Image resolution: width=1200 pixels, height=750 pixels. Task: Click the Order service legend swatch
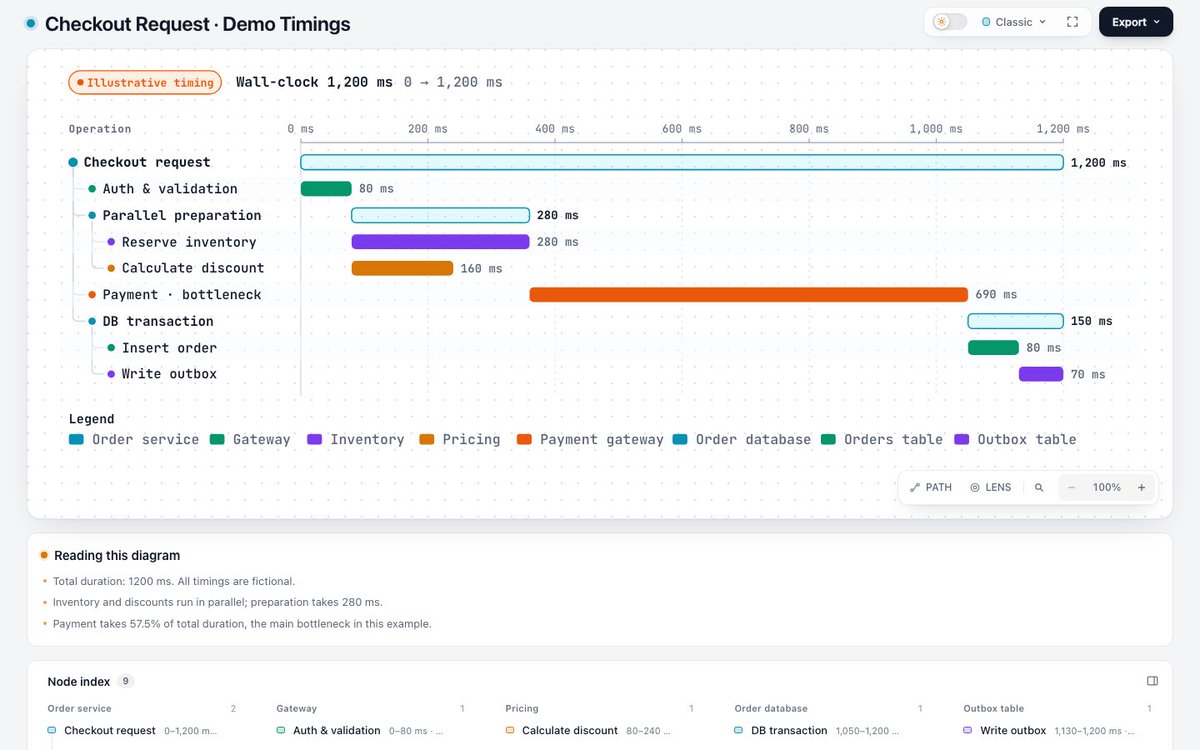(x=77, y=440)
